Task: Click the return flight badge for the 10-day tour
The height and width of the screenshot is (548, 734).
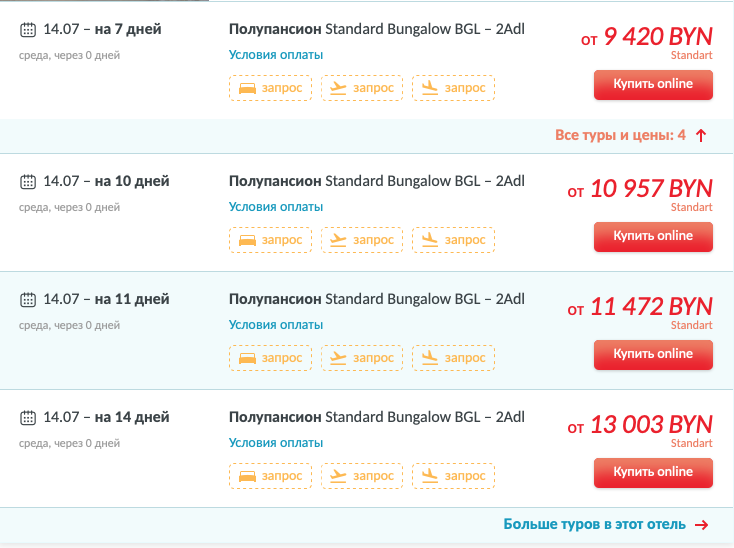Action: point(453,240)
